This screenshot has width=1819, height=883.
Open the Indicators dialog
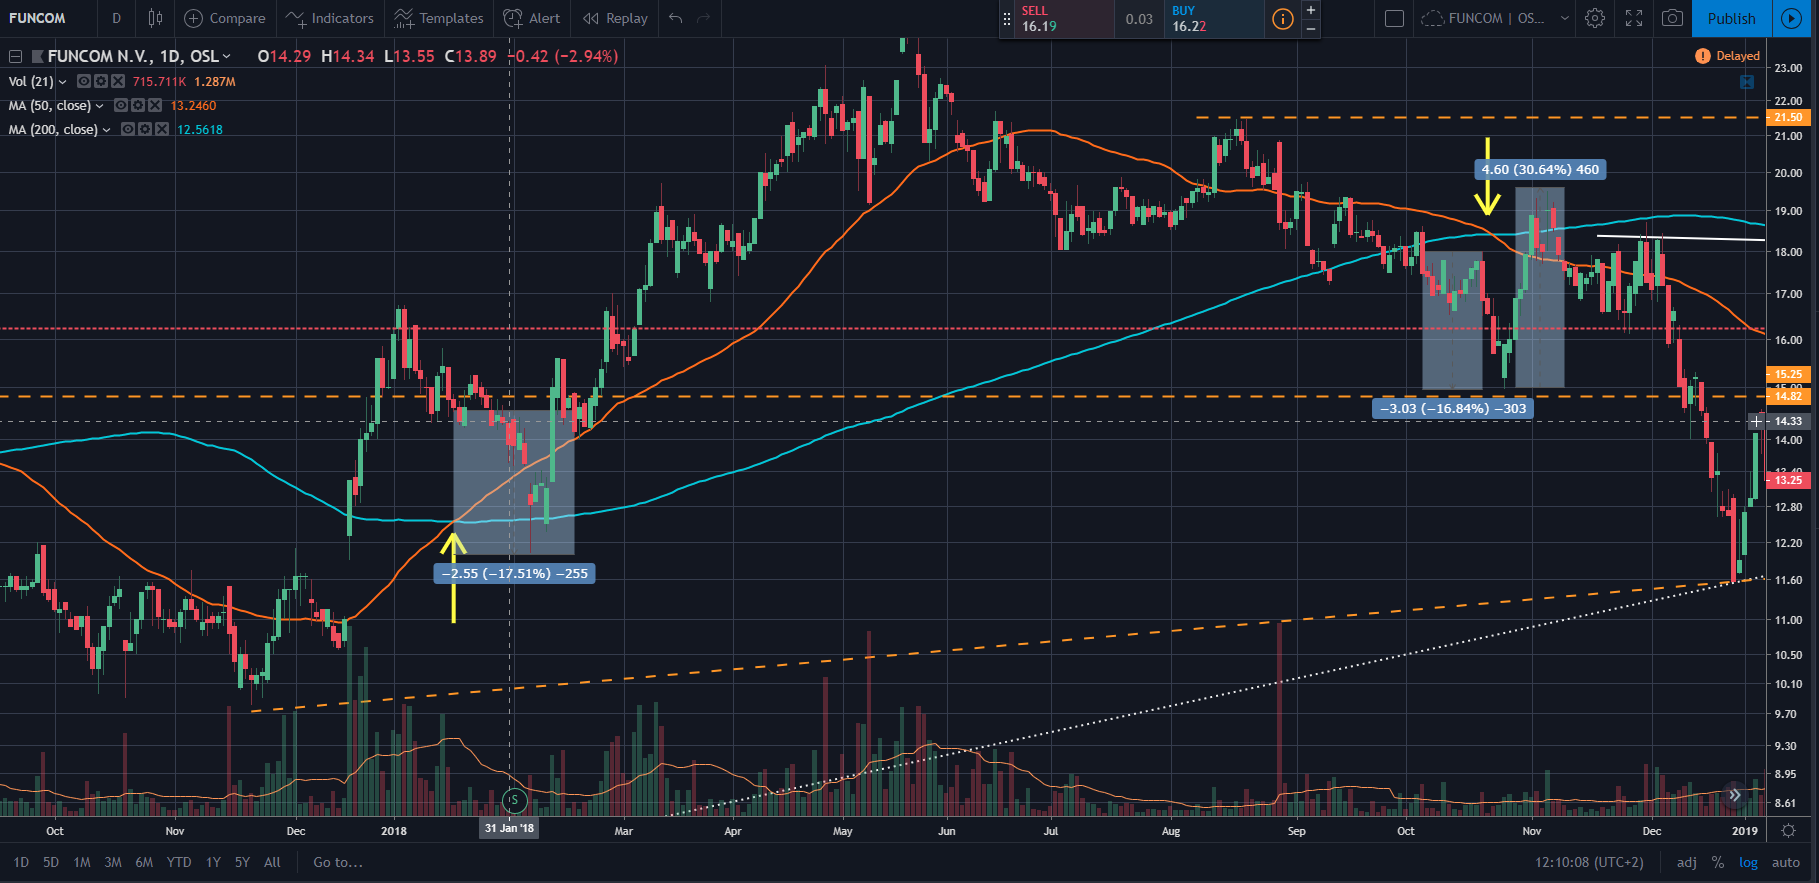330,18
